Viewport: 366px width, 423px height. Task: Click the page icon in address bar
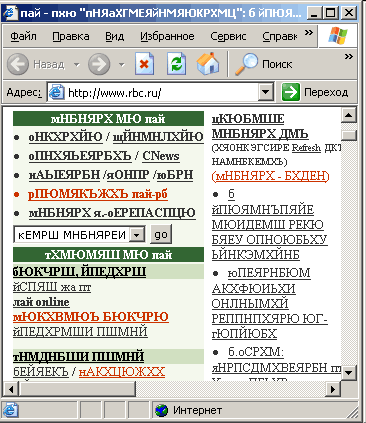click(56, 92)
